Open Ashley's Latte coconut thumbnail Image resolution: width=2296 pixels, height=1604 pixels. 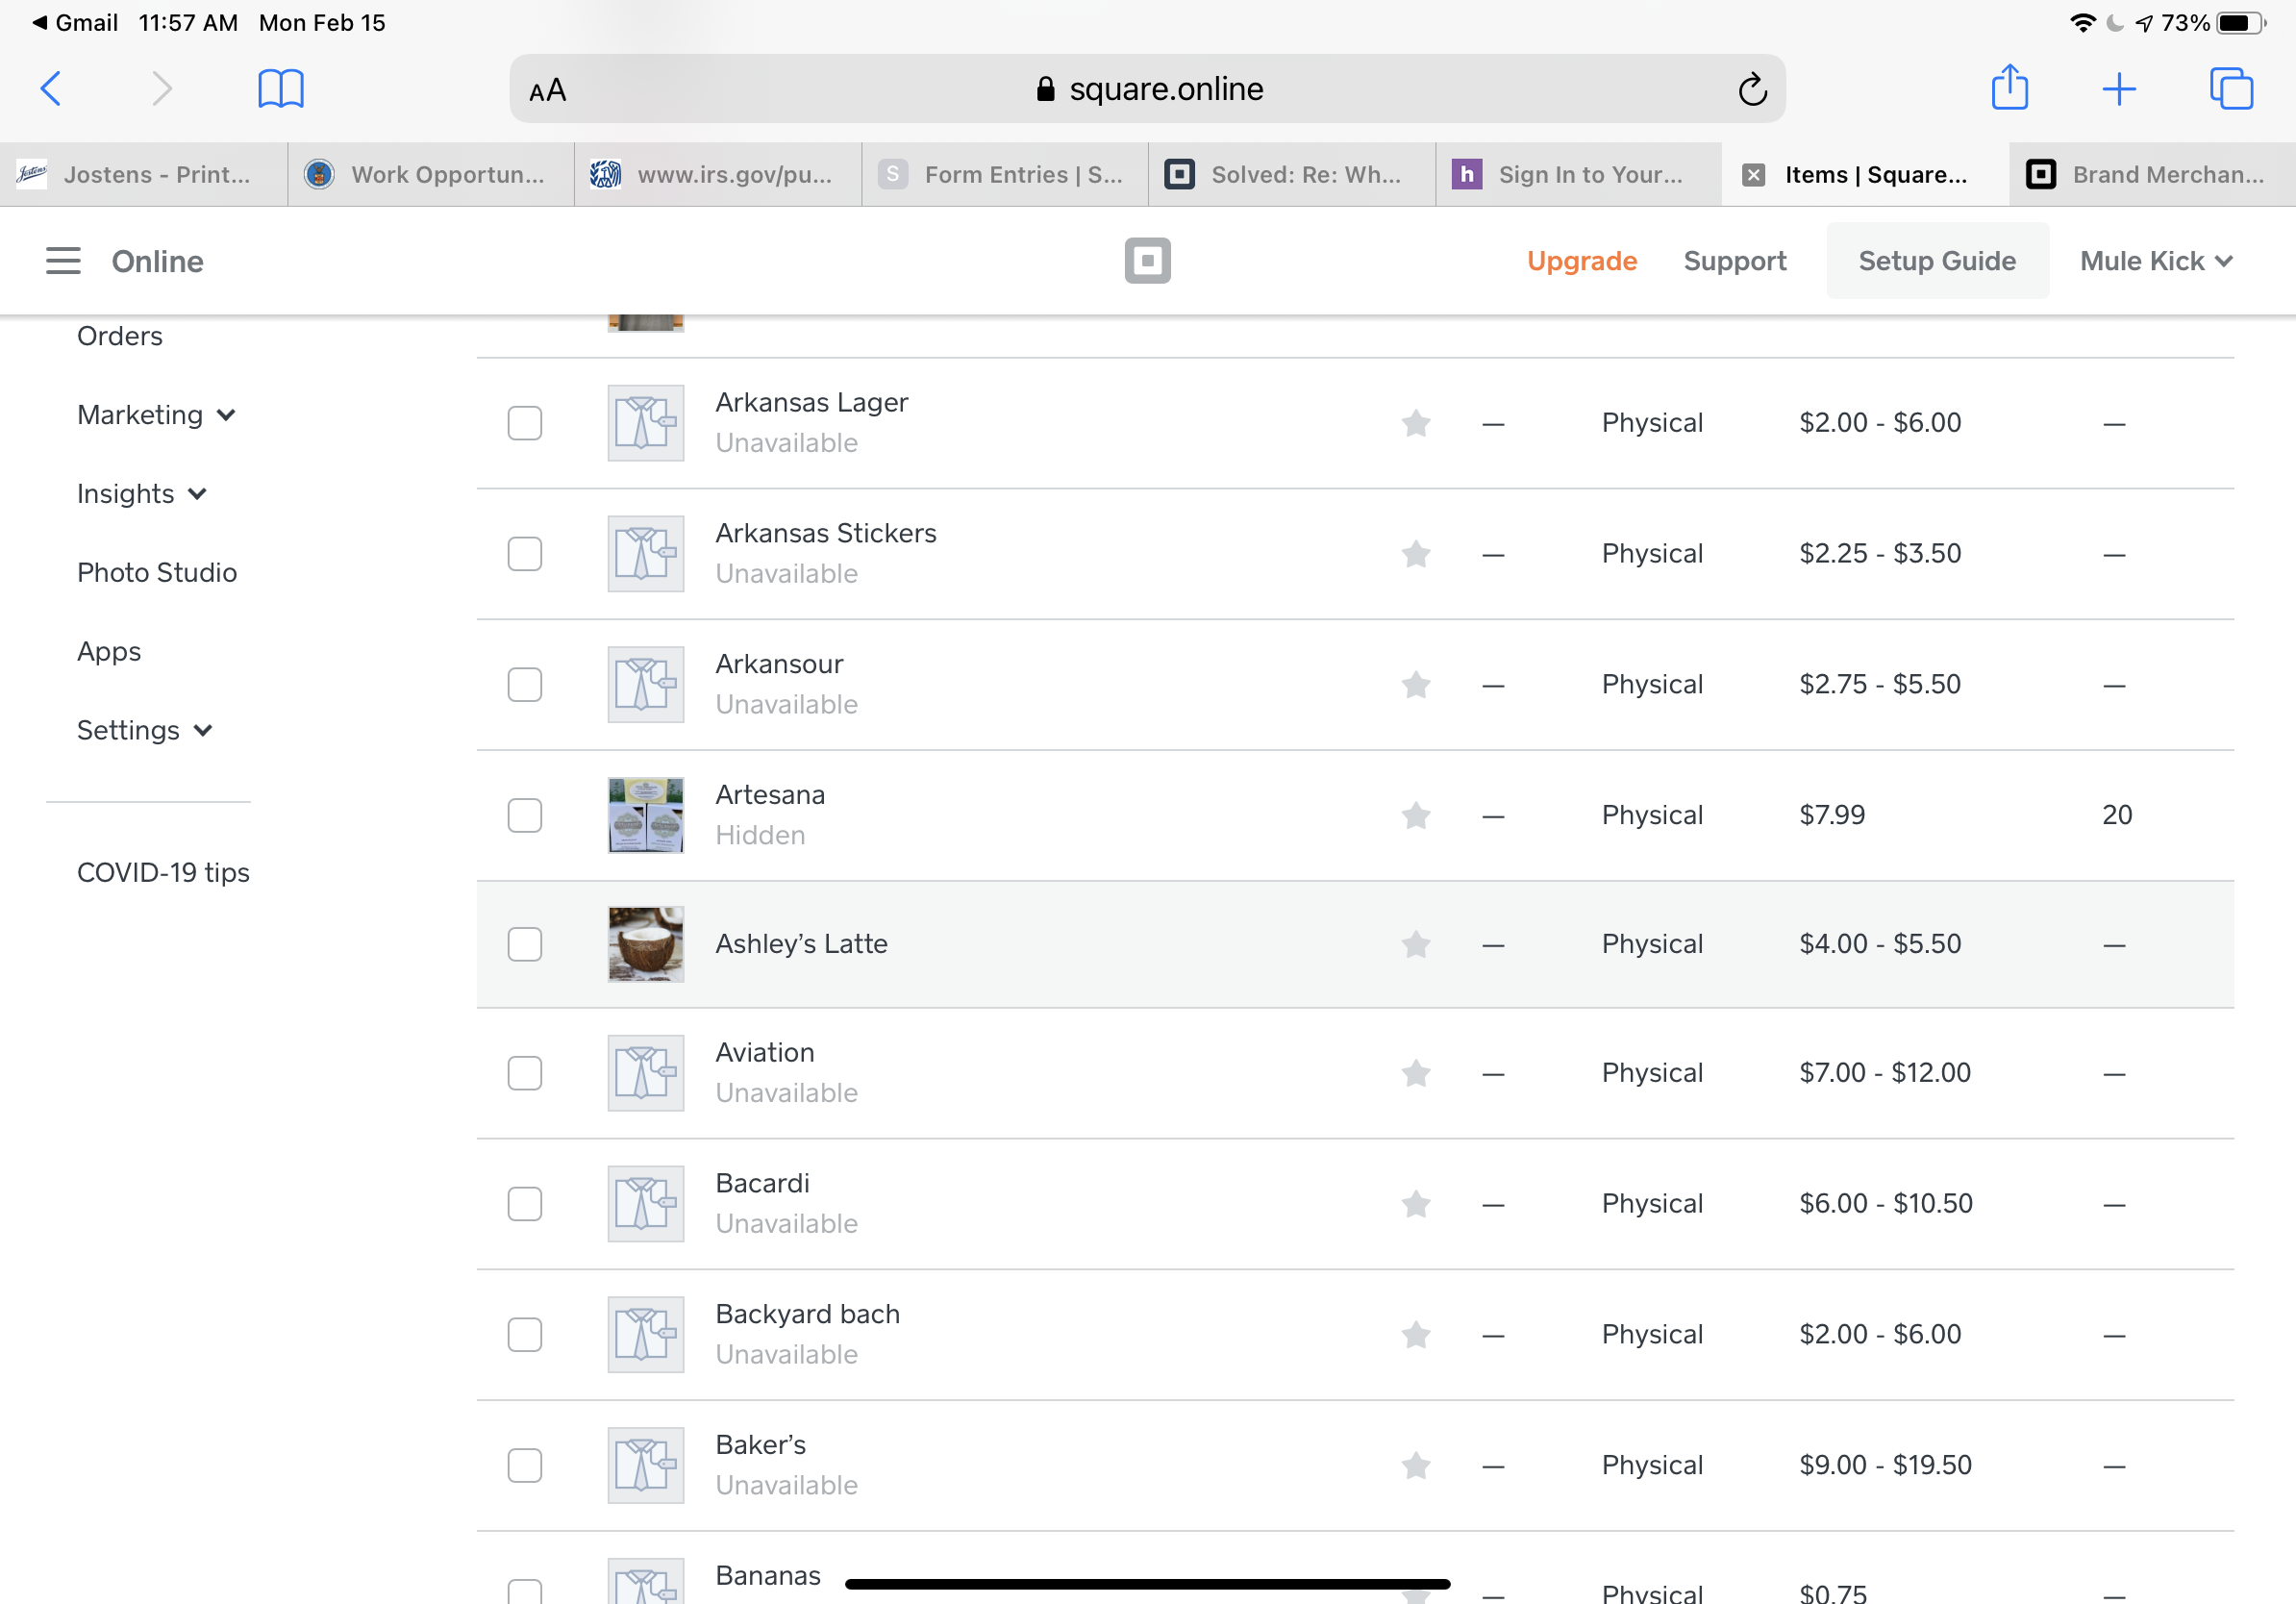coord(646,944)
